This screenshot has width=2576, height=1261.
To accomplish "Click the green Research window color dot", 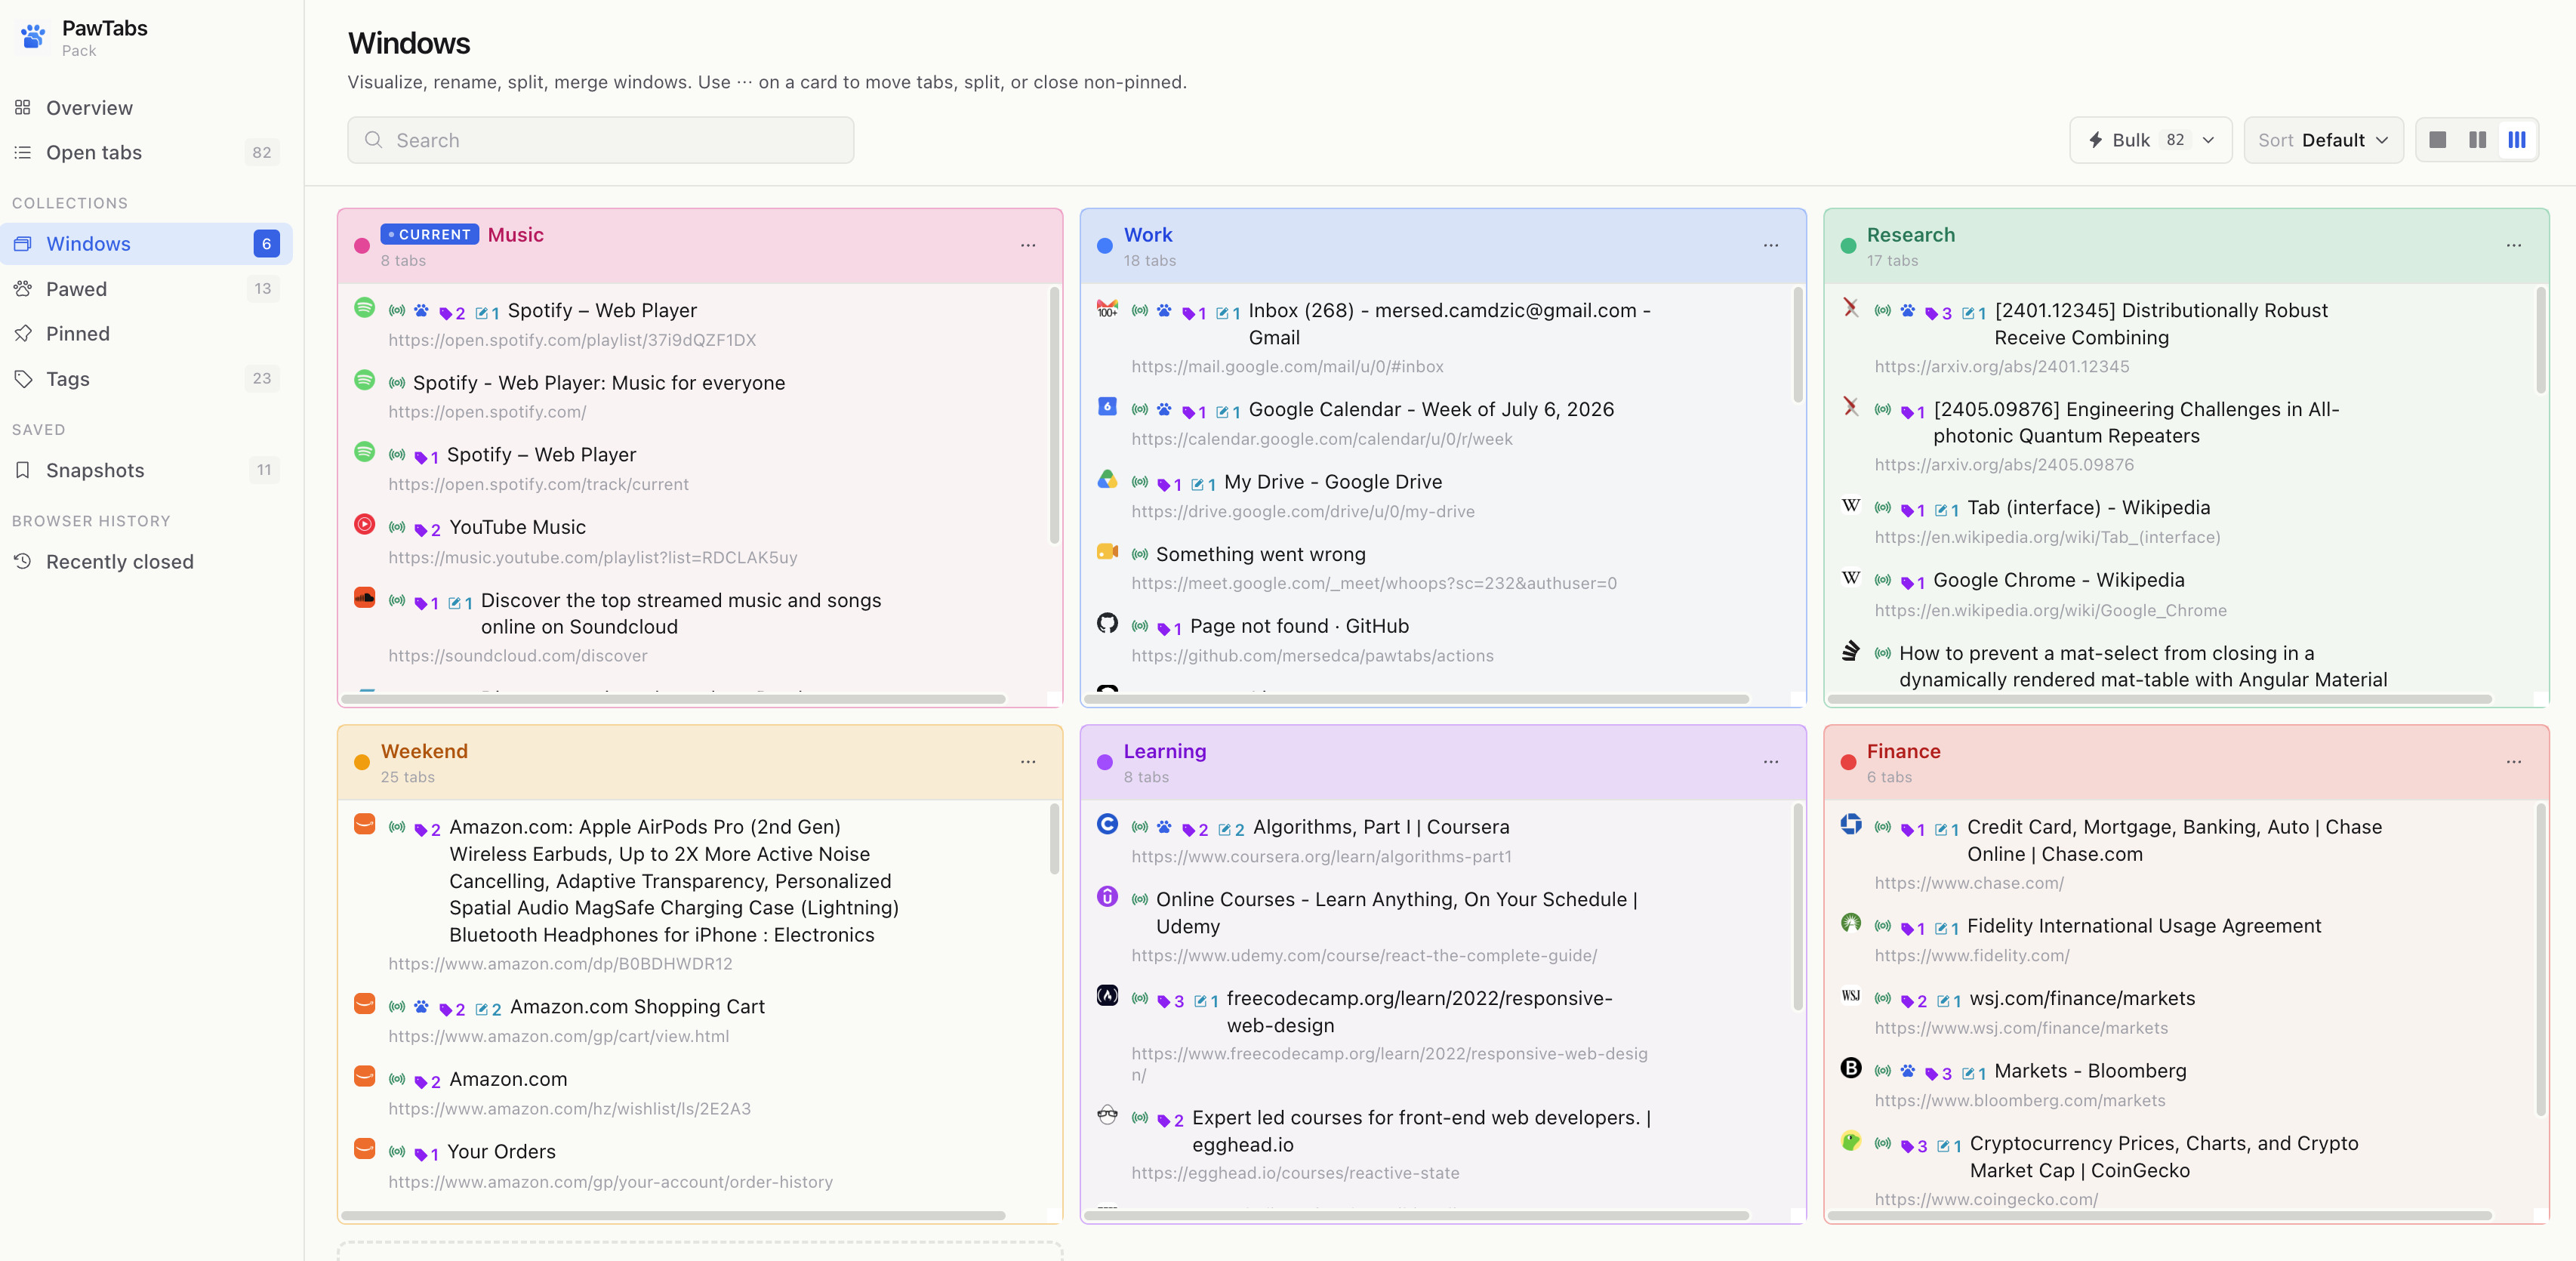I will pos(1848,246).
